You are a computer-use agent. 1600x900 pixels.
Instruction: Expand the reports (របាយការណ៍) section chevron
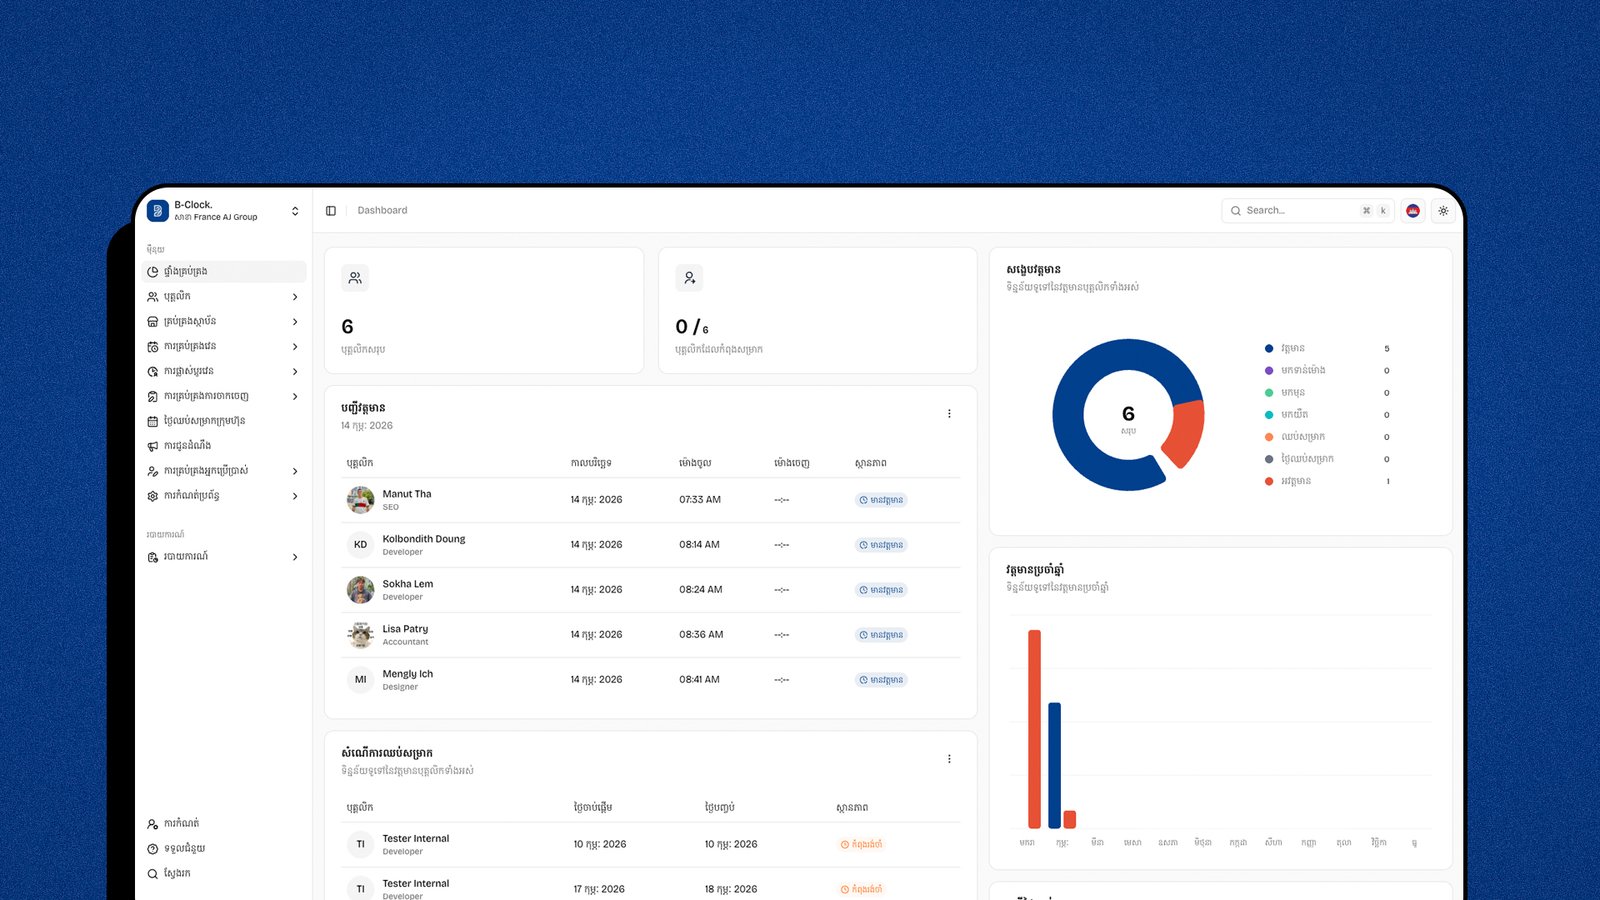[295, 557]
